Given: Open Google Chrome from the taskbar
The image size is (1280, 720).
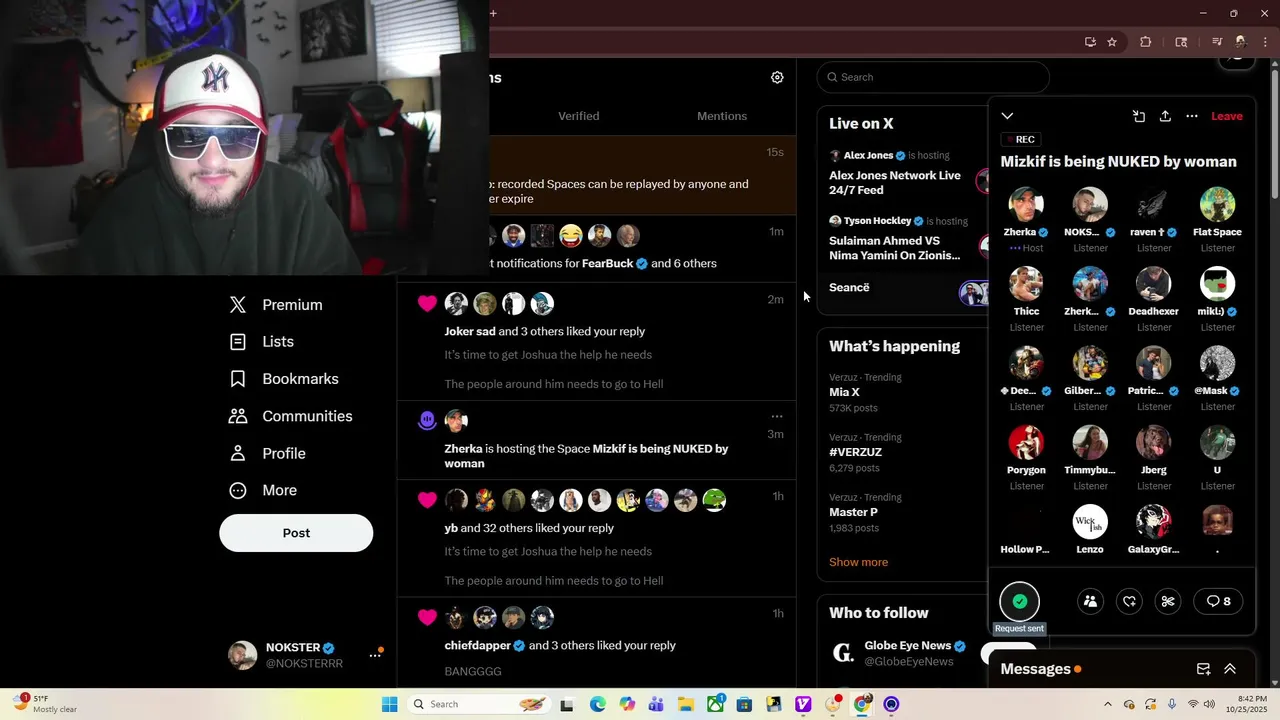Looking at the screenshot, I should click(x=862, y=704).
